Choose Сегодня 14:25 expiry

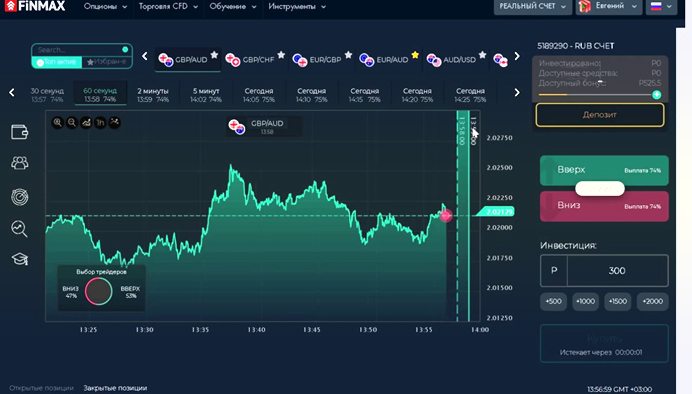point(470,94)
